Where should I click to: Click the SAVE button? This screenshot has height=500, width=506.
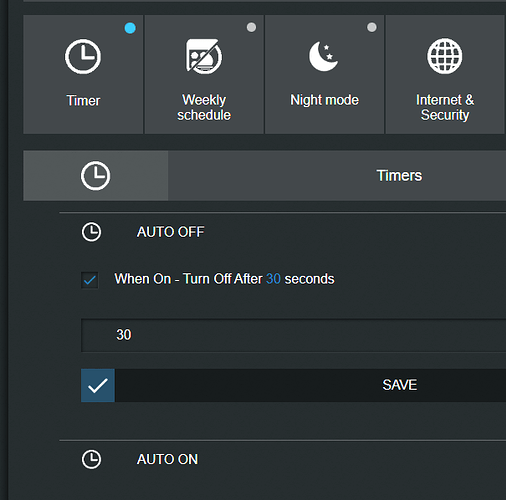click(x=310, y=385)
